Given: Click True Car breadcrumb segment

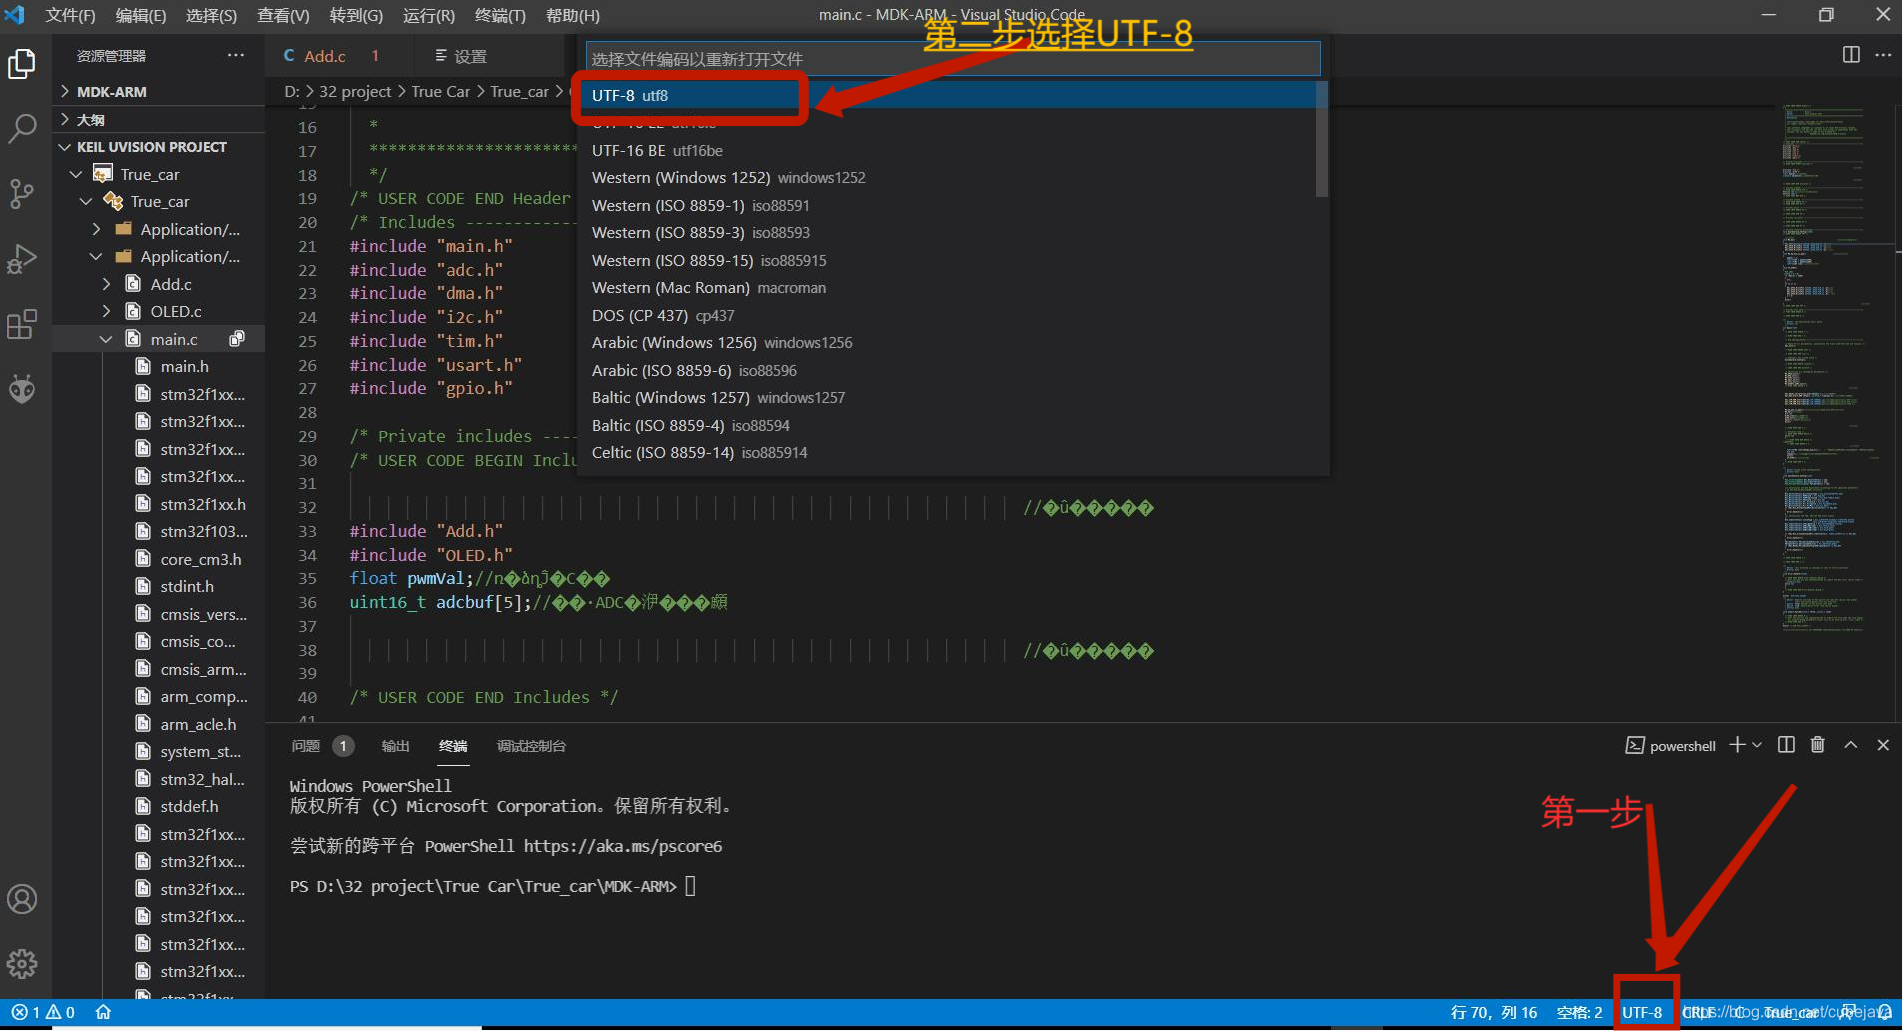Looking at the screenshot, I should pyautogui.click(x=440, y=91).
